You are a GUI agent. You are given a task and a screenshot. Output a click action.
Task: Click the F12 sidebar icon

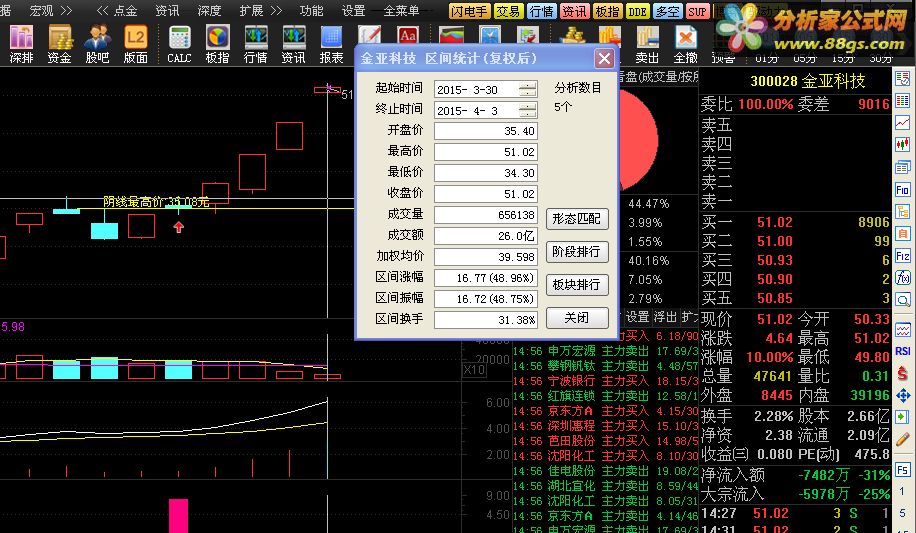pos(903,256)
